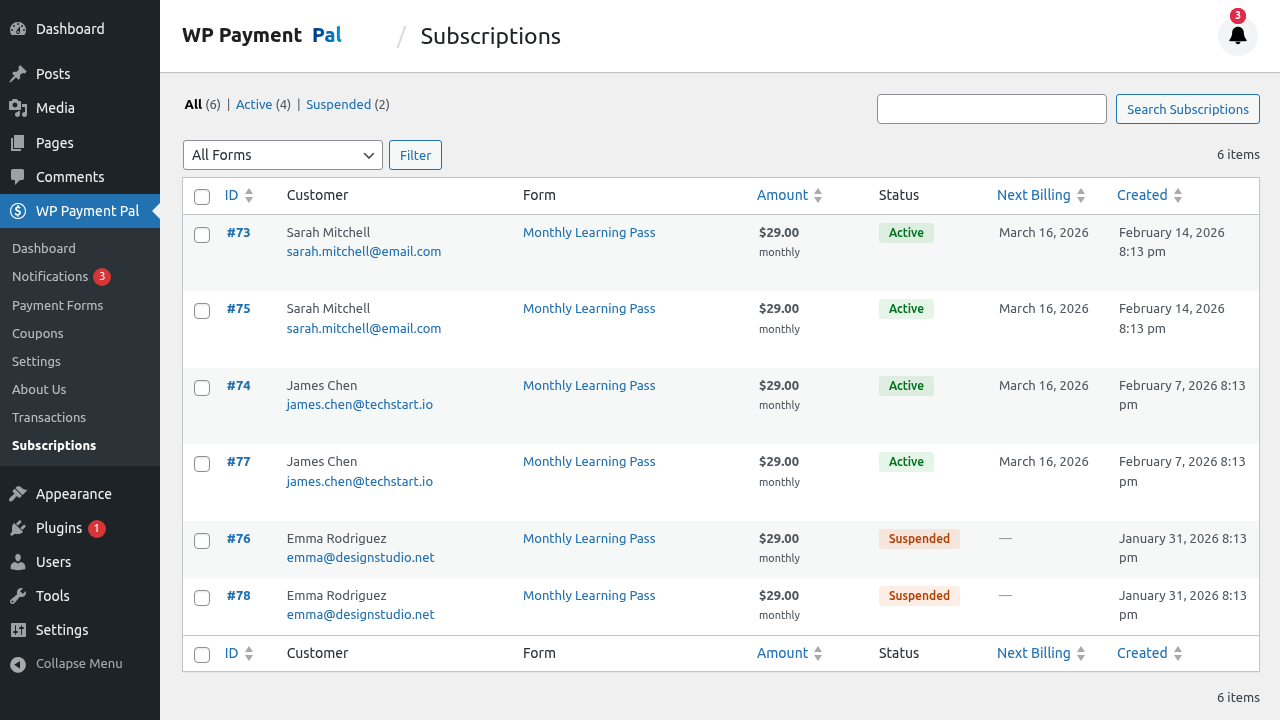This screenshot has width=1280, height=720.
Task: Select the WP Payment Pal dollar icon
Action: 18,212
